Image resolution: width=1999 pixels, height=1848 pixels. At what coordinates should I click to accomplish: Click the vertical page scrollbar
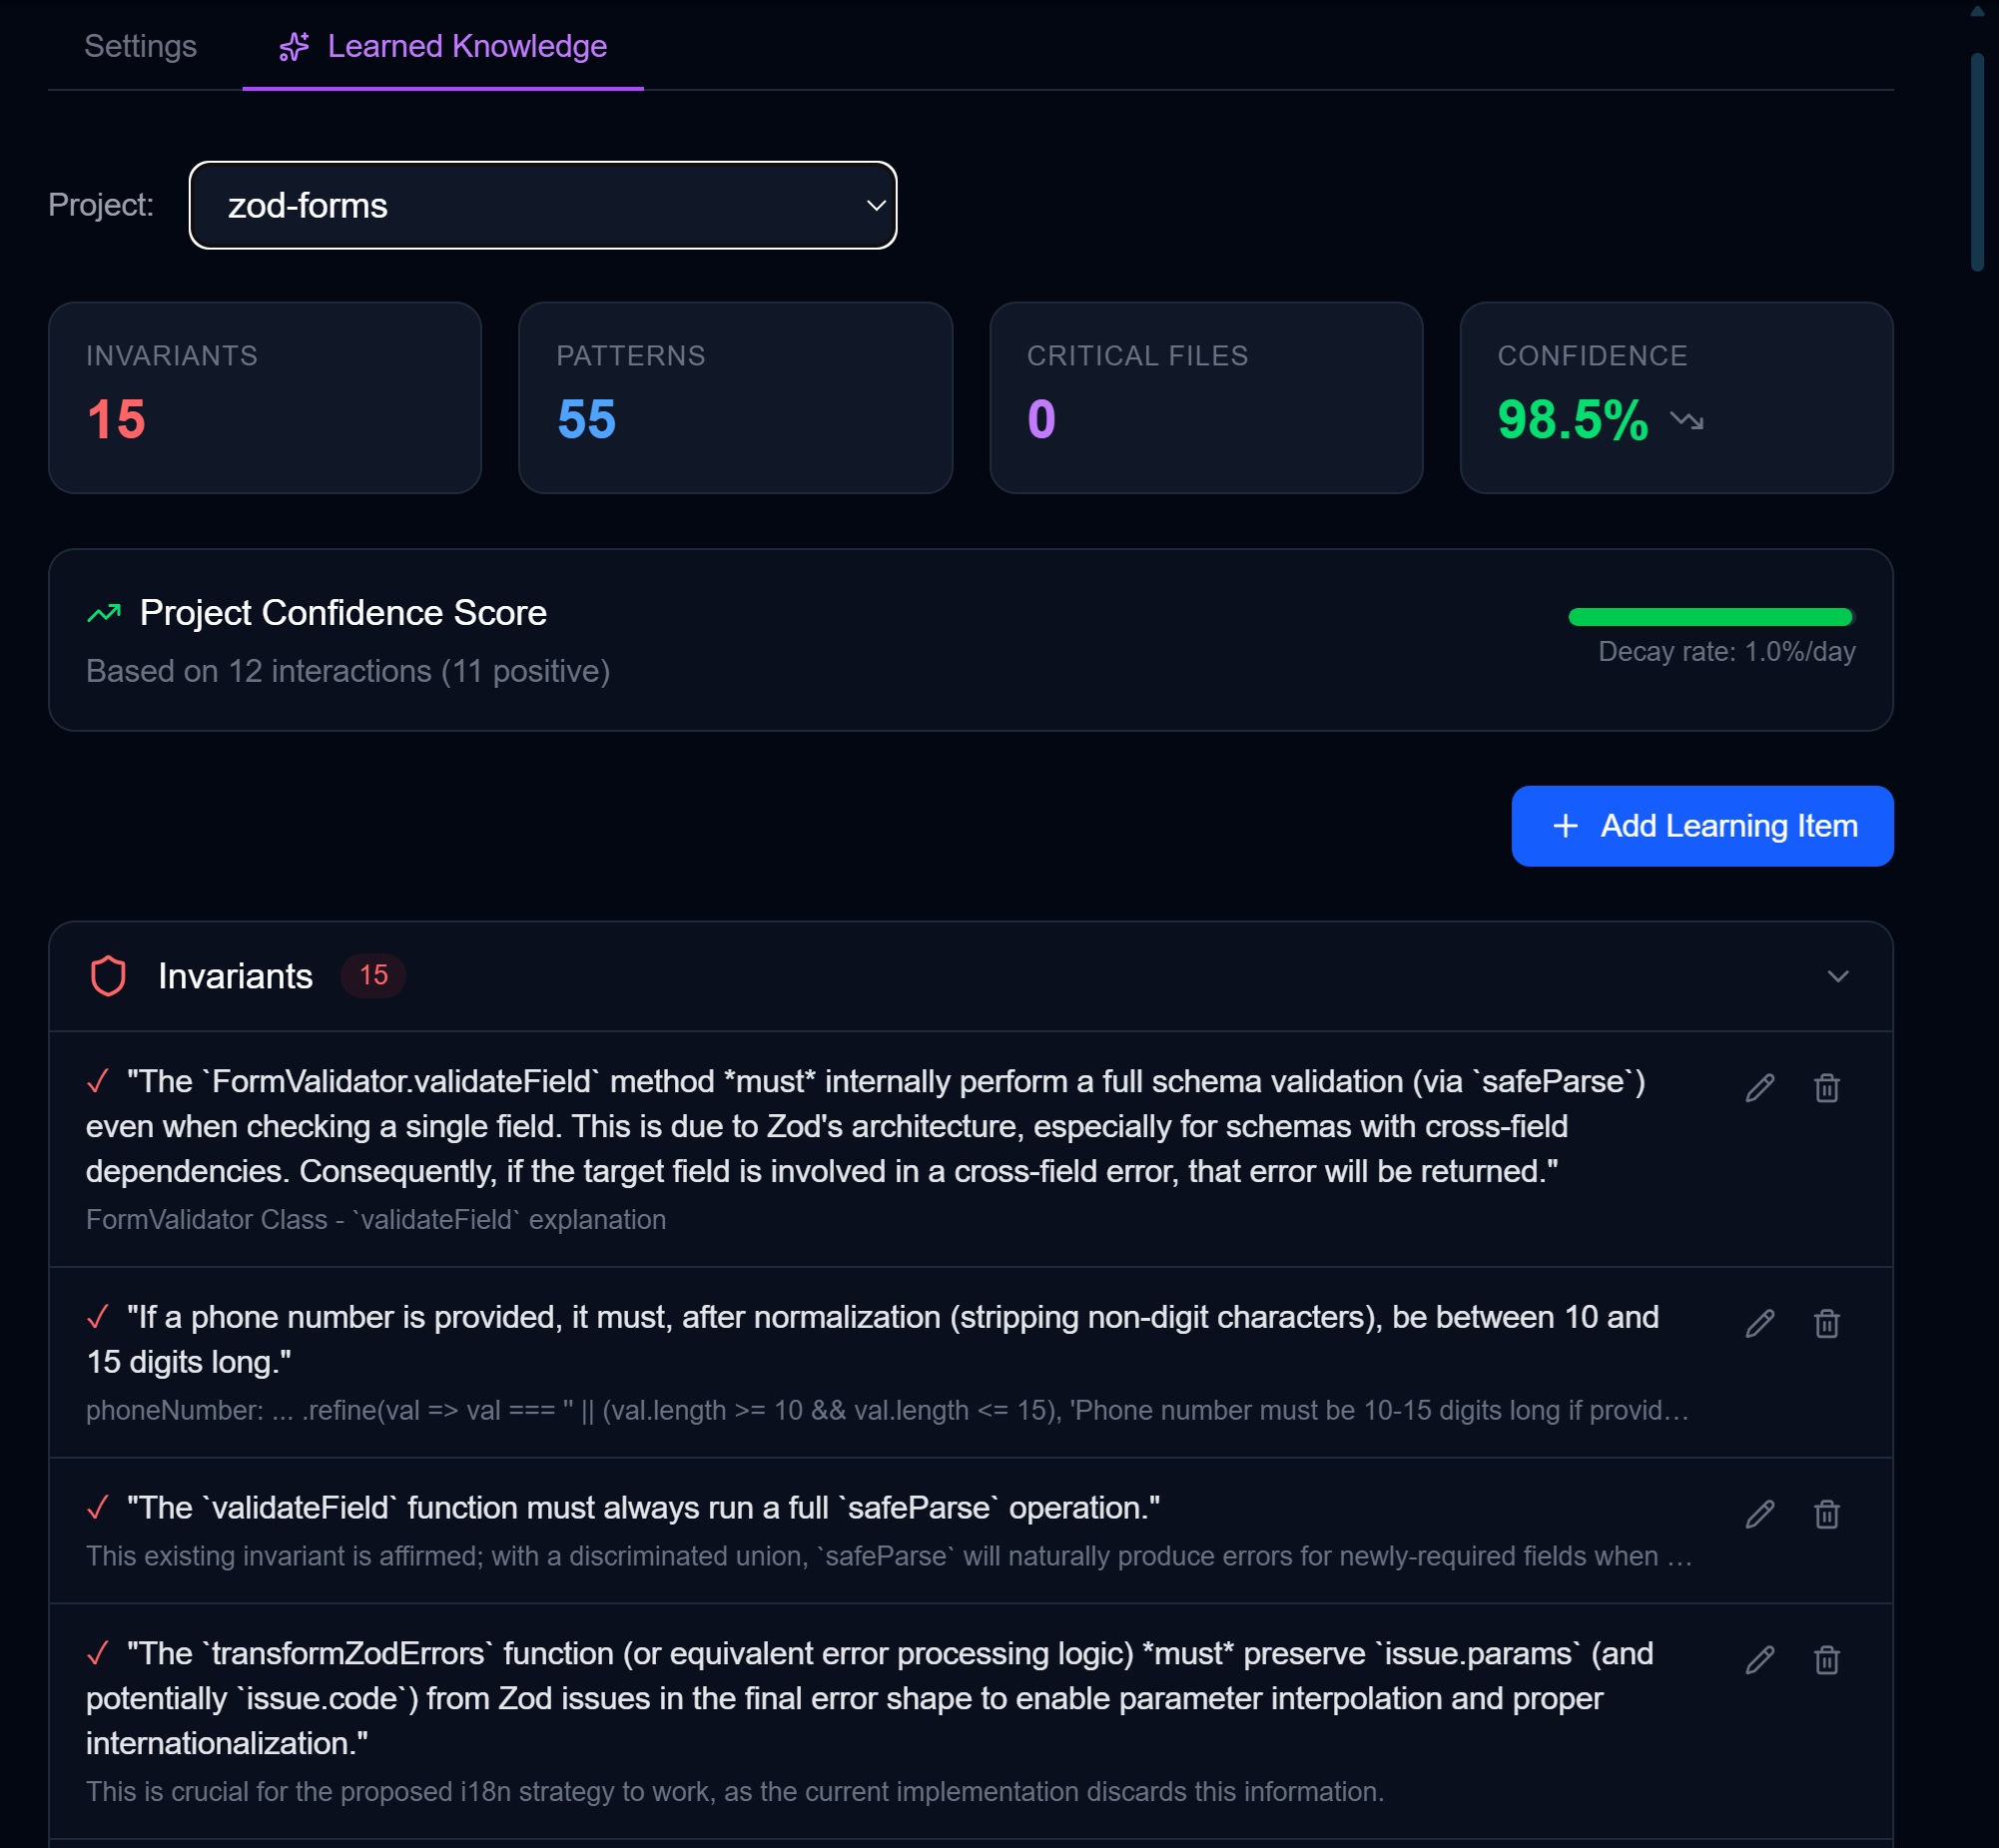click(x=1976, y=162)
